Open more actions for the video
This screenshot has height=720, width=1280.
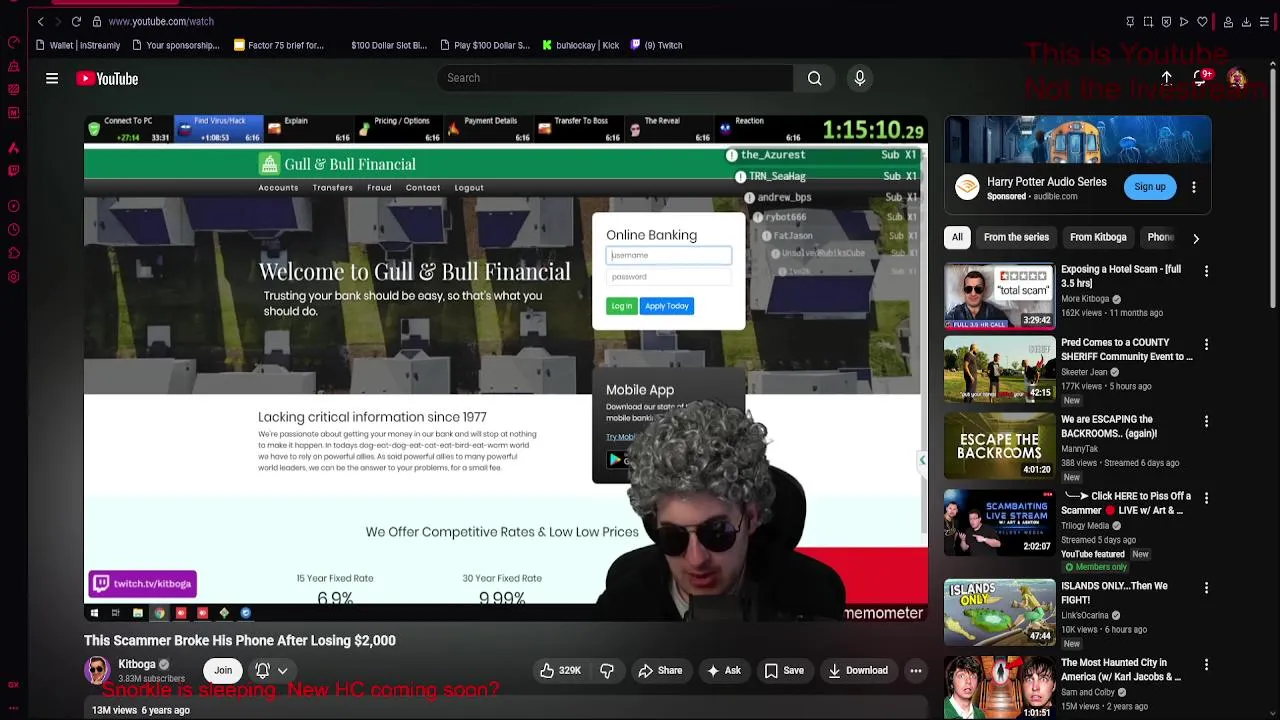click(916, 671)
